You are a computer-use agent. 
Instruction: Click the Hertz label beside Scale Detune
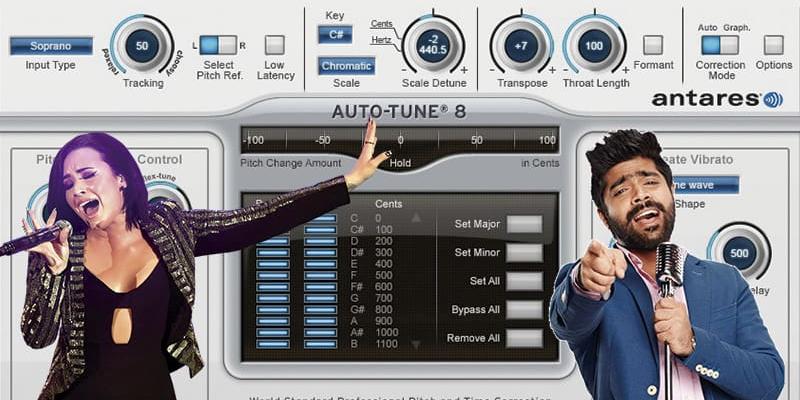[381, 40]
